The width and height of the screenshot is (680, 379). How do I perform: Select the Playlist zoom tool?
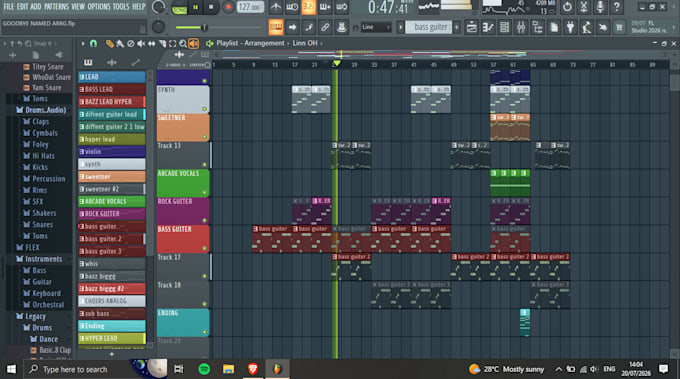(x=183, y=43)
